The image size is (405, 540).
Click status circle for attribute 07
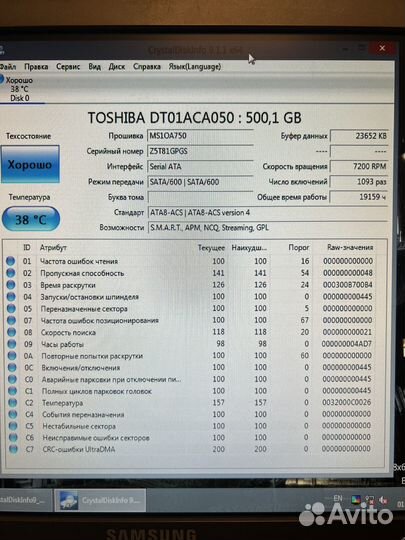[11, 320]
